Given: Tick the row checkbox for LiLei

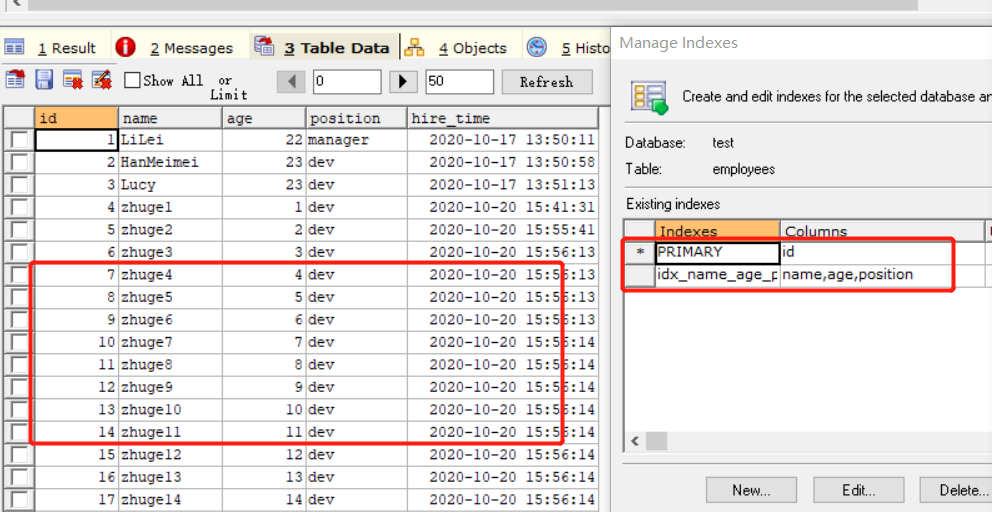Looking at the screenshot, I should [x=19, y=140].
